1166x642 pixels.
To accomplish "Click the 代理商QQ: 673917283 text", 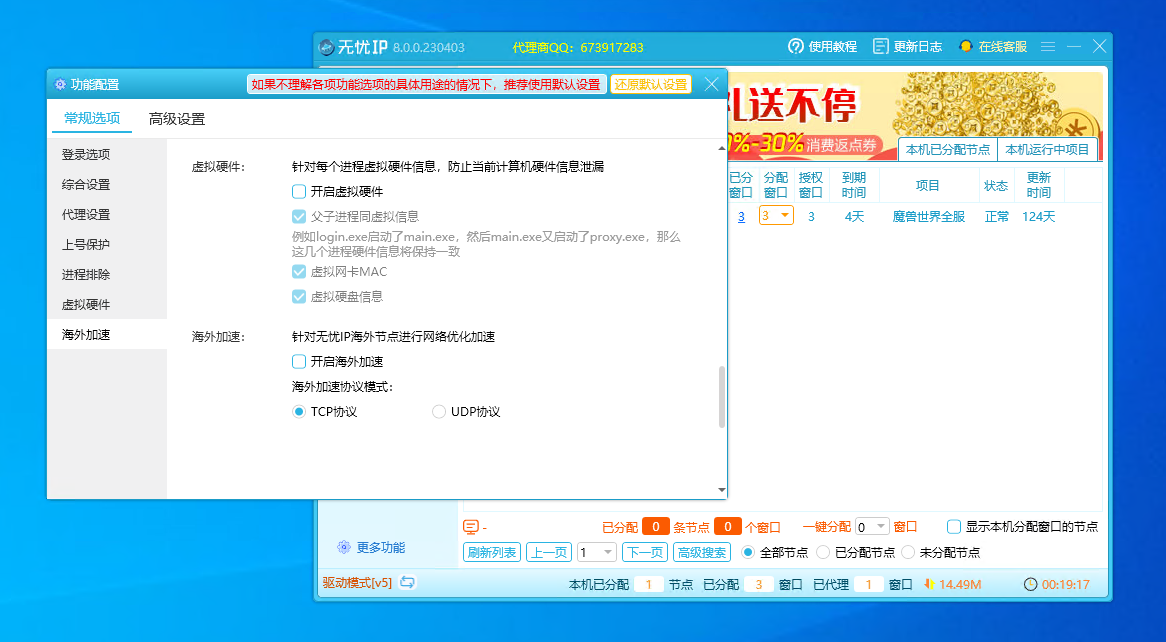I will pos(578,48).
